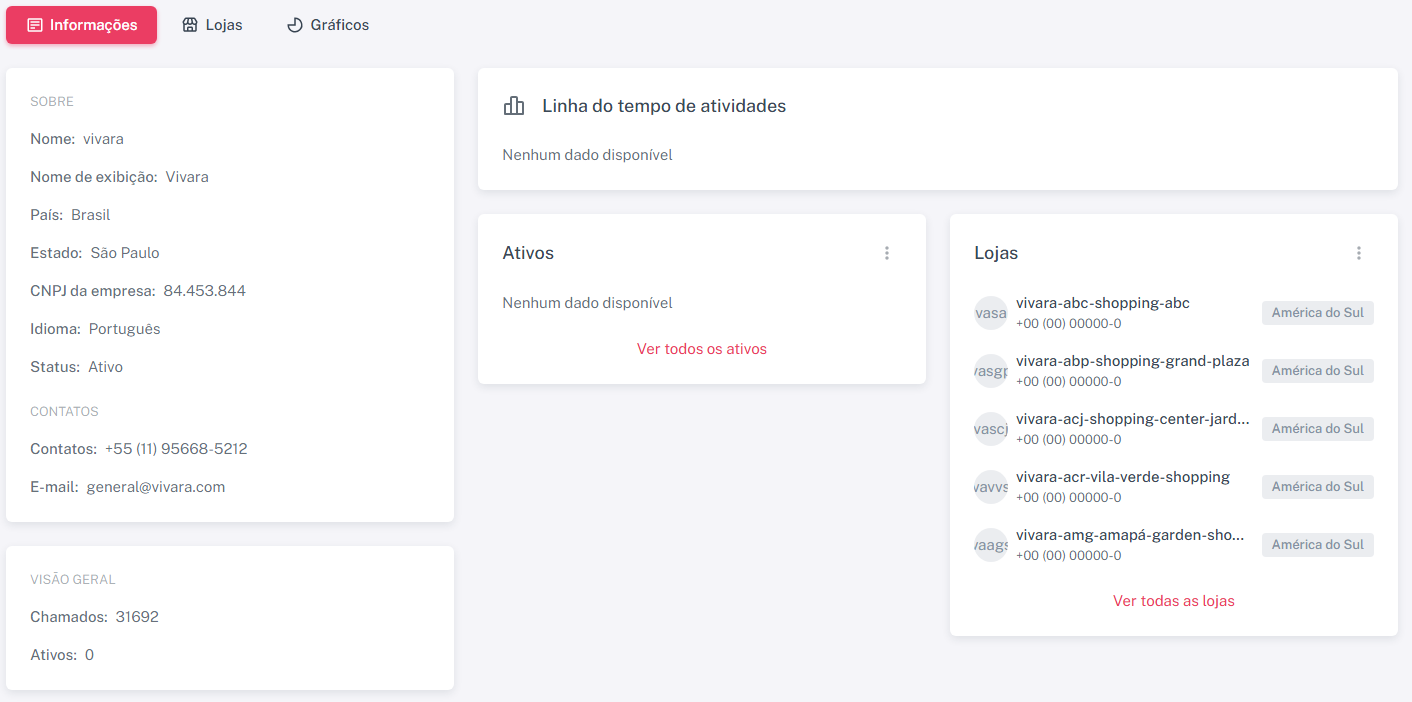Screen dimensions: 1412x702
Task: Click the Nome value vivara
Action: 104,139
